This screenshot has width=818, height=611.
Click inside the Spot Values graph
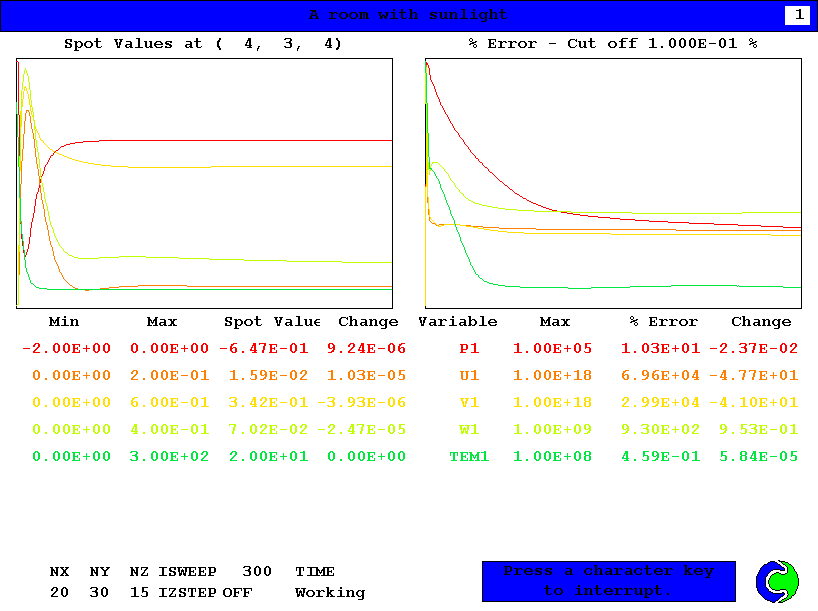click(x=204, y=183)
